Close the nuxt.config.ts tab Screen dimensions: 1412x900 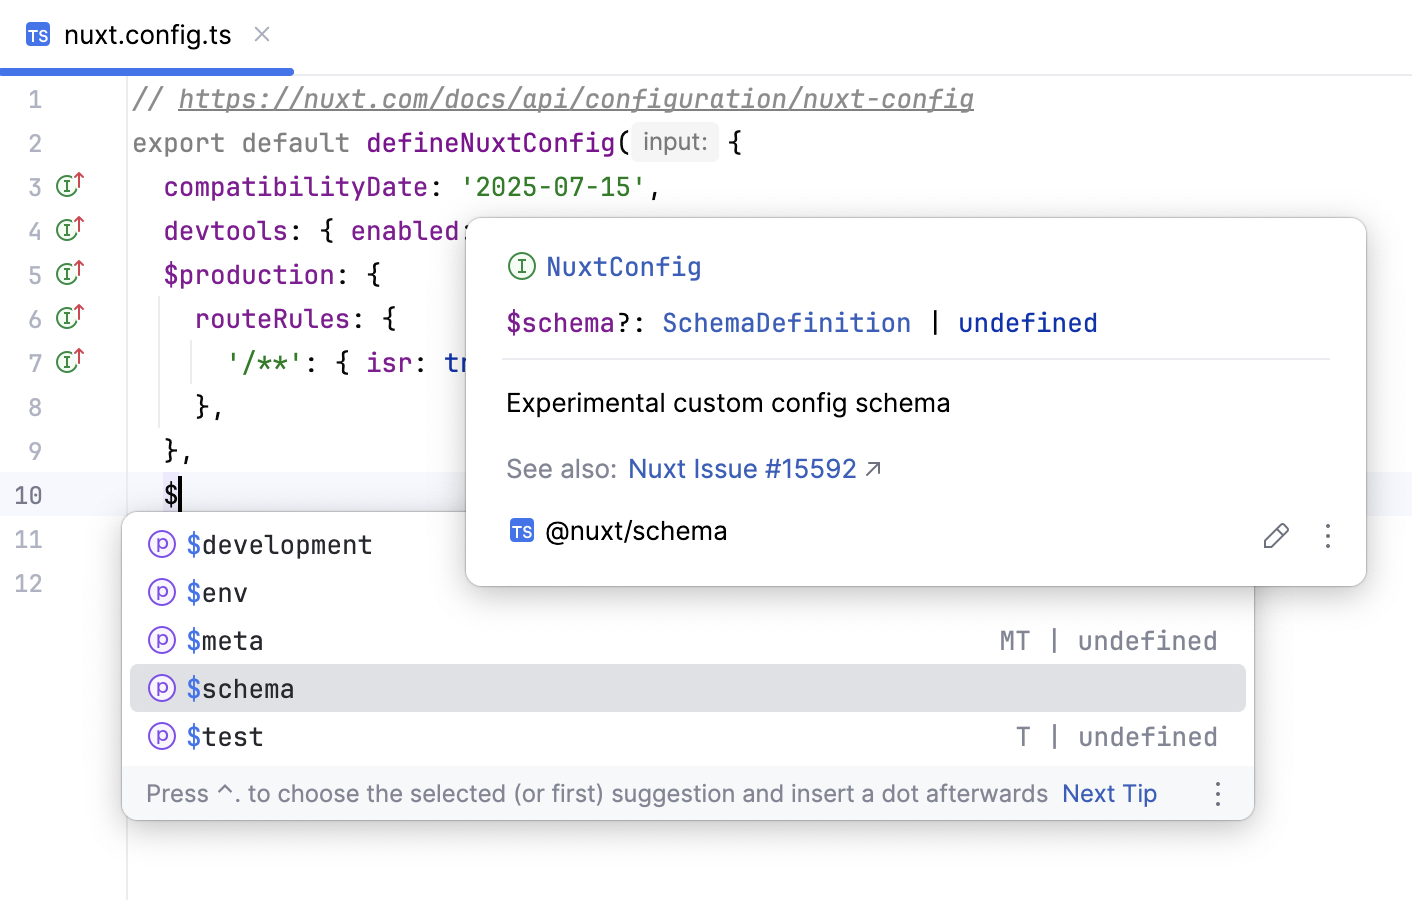coord(261,33)
